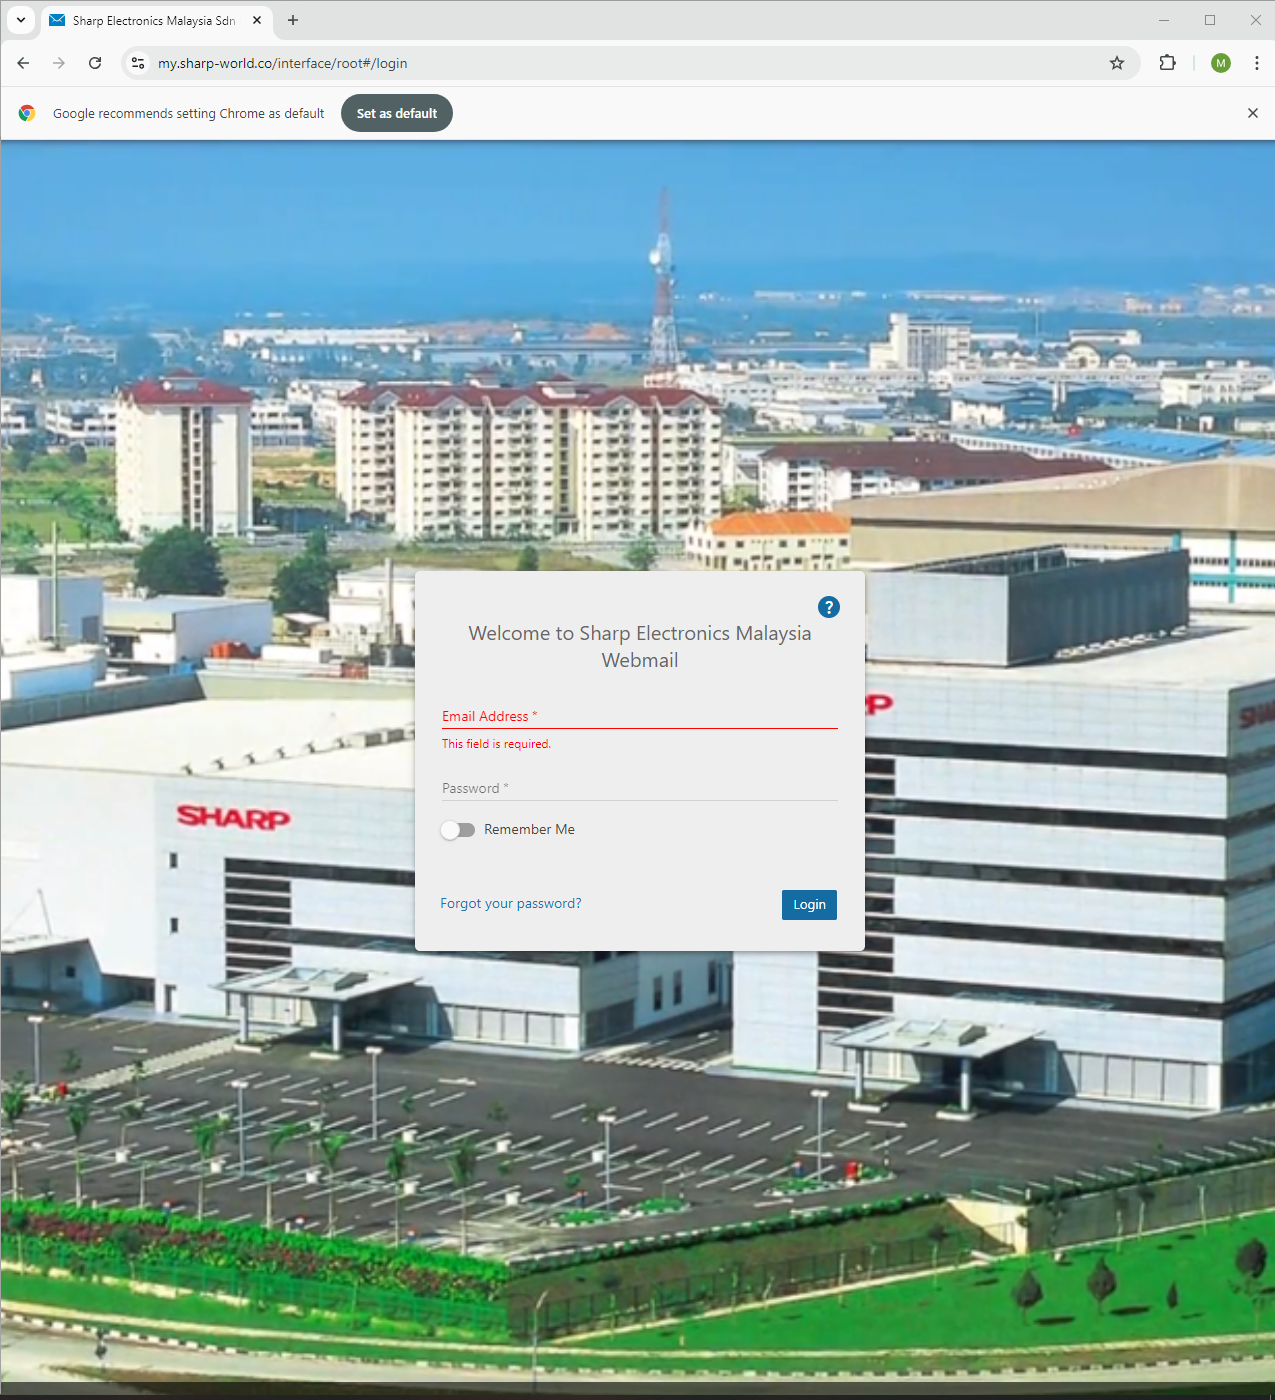Viewport: 1275px width, 1400px height.
Task: Toggle the Remember Me switch
Action: (x=458, y=830)
